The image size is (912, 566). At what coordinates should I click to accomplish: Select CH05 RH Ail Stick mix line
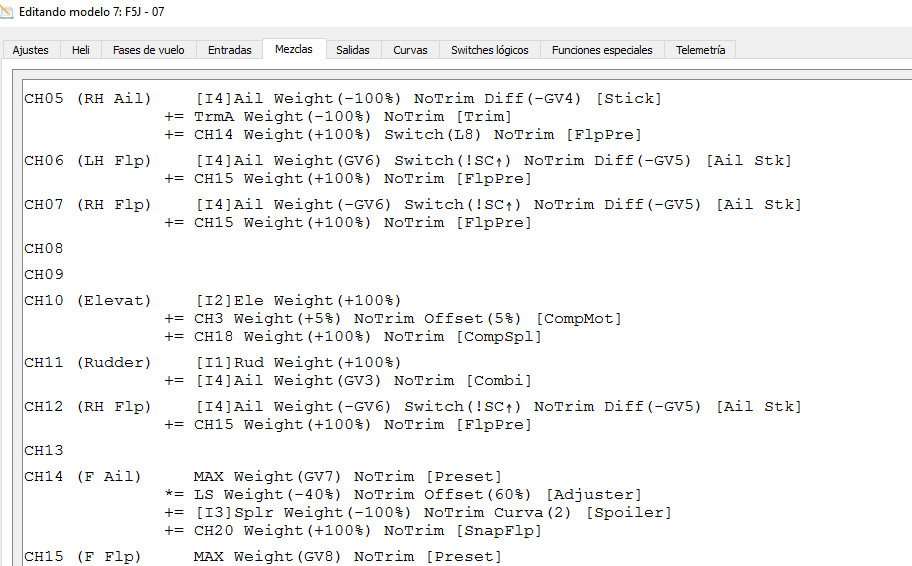pyautogui.click(x=428, y=98)
